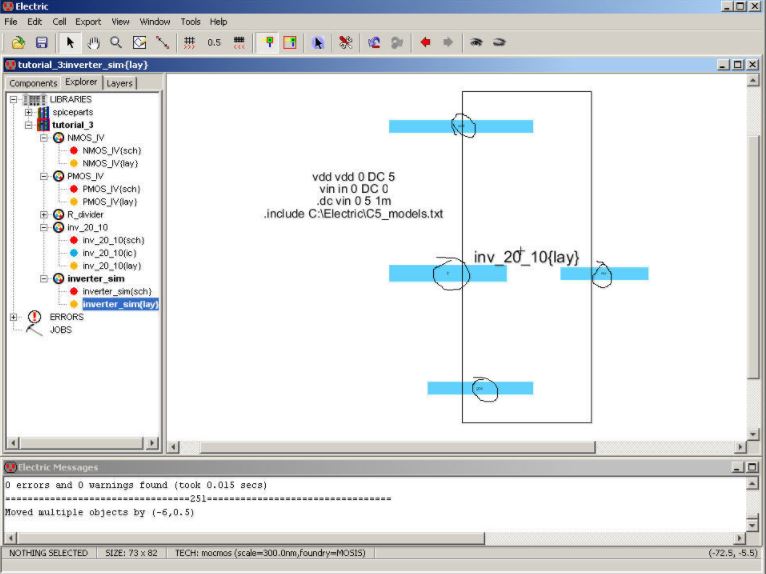Click the red left arrow icon
This screenshot has width=766, height=574.
pyautogui.click(x=425, y=42)
